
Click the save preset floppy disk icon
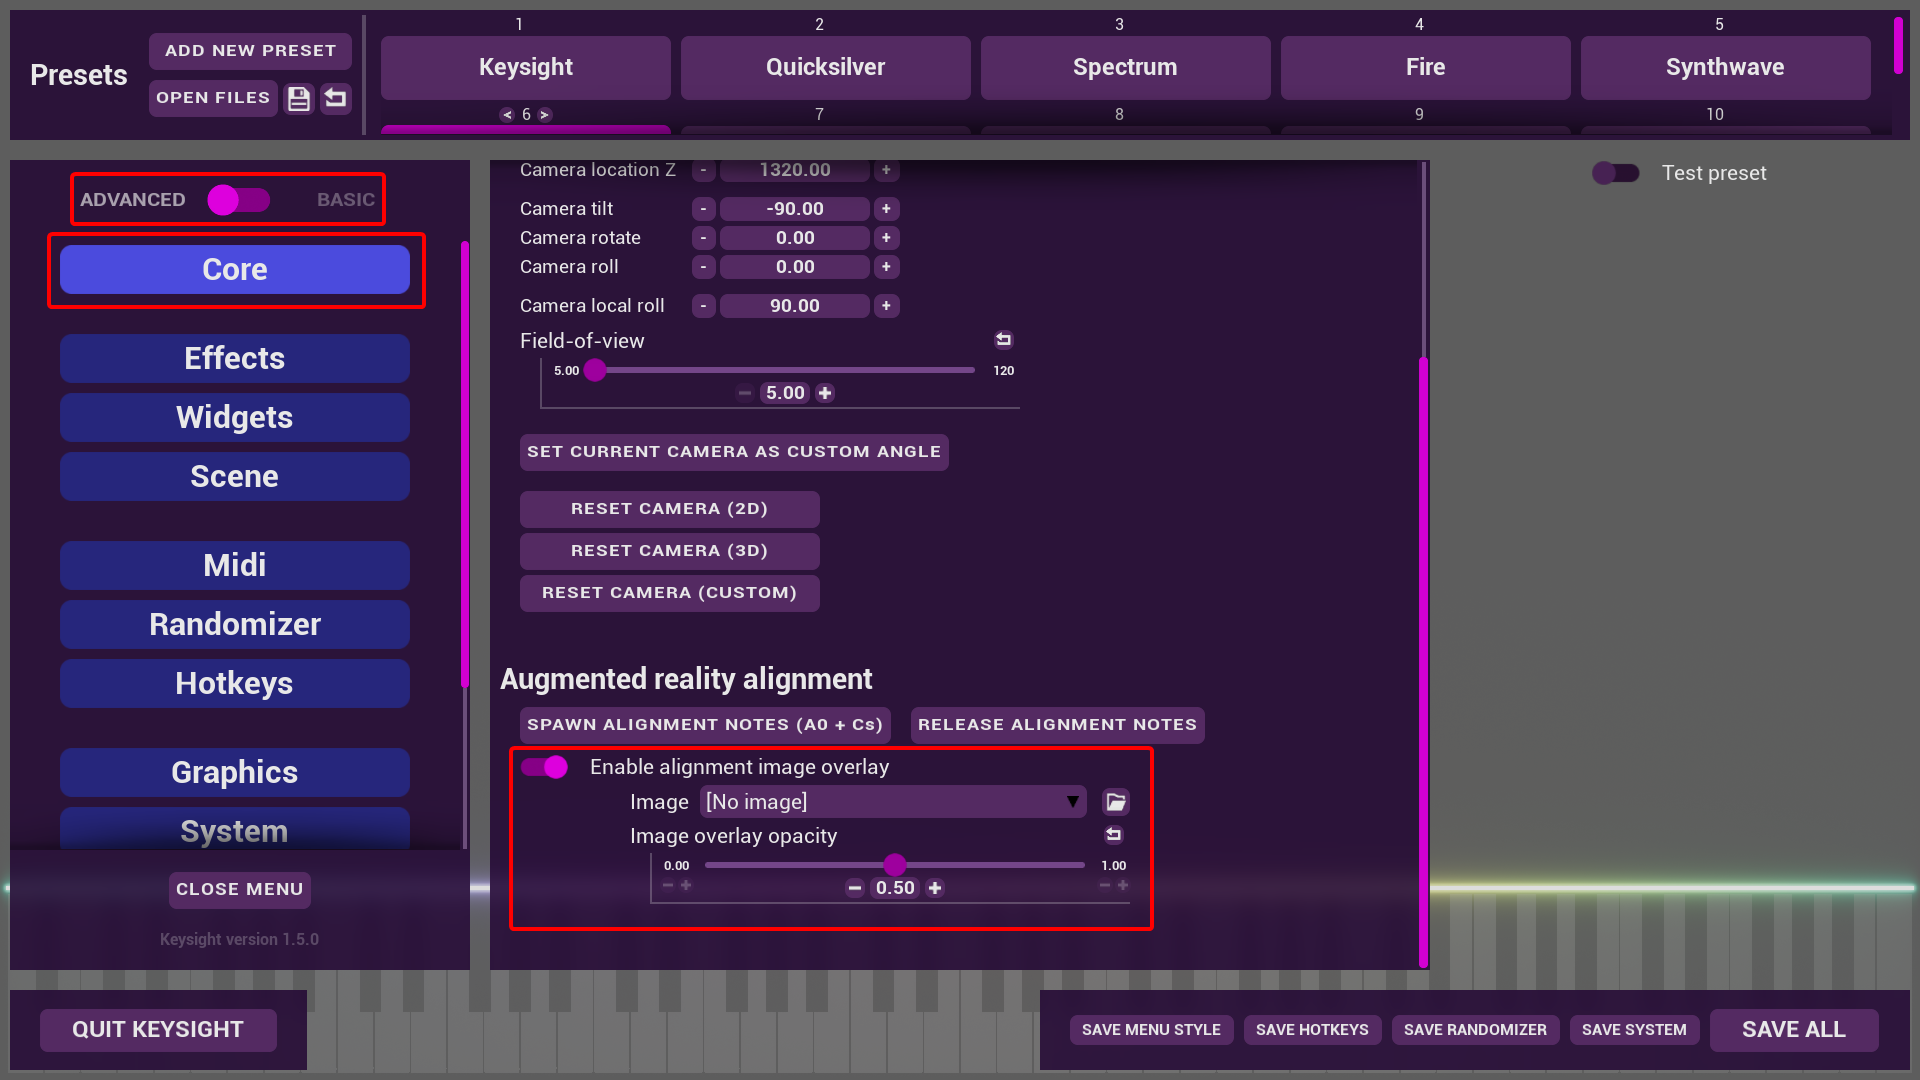coord(299,98)
